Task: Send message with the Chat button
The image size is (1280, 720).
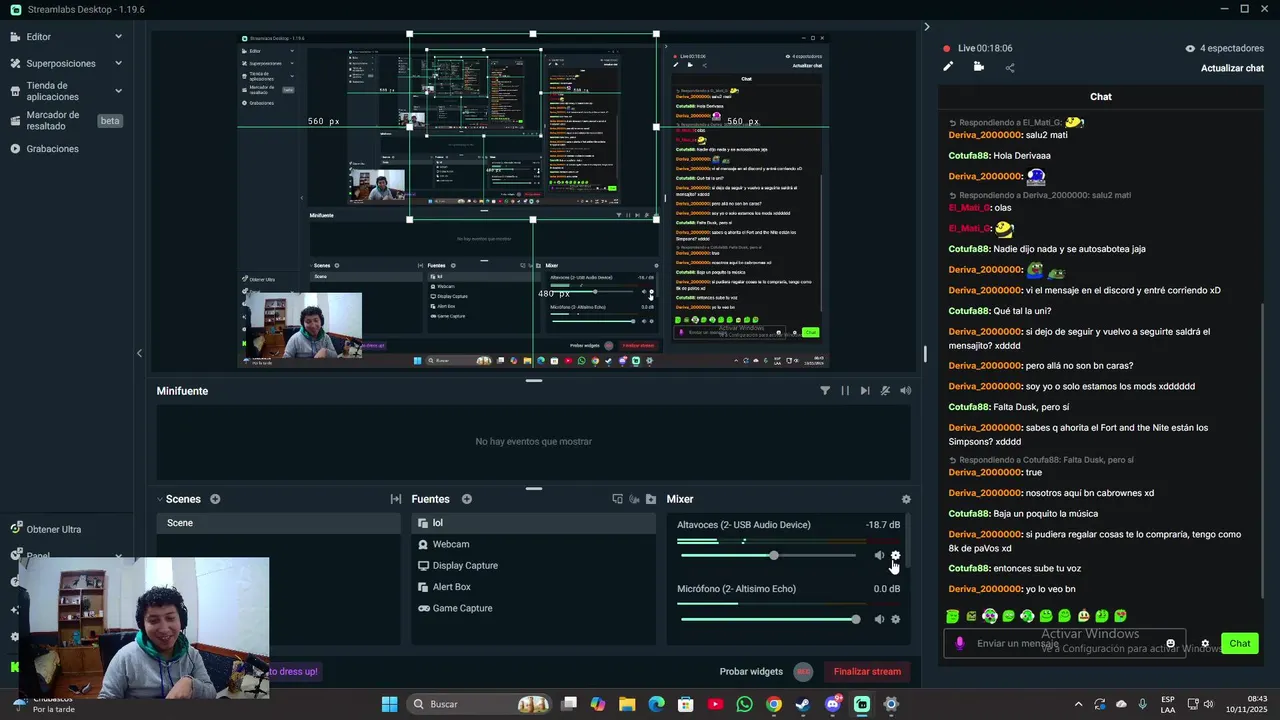Action: pos(1240,643)
